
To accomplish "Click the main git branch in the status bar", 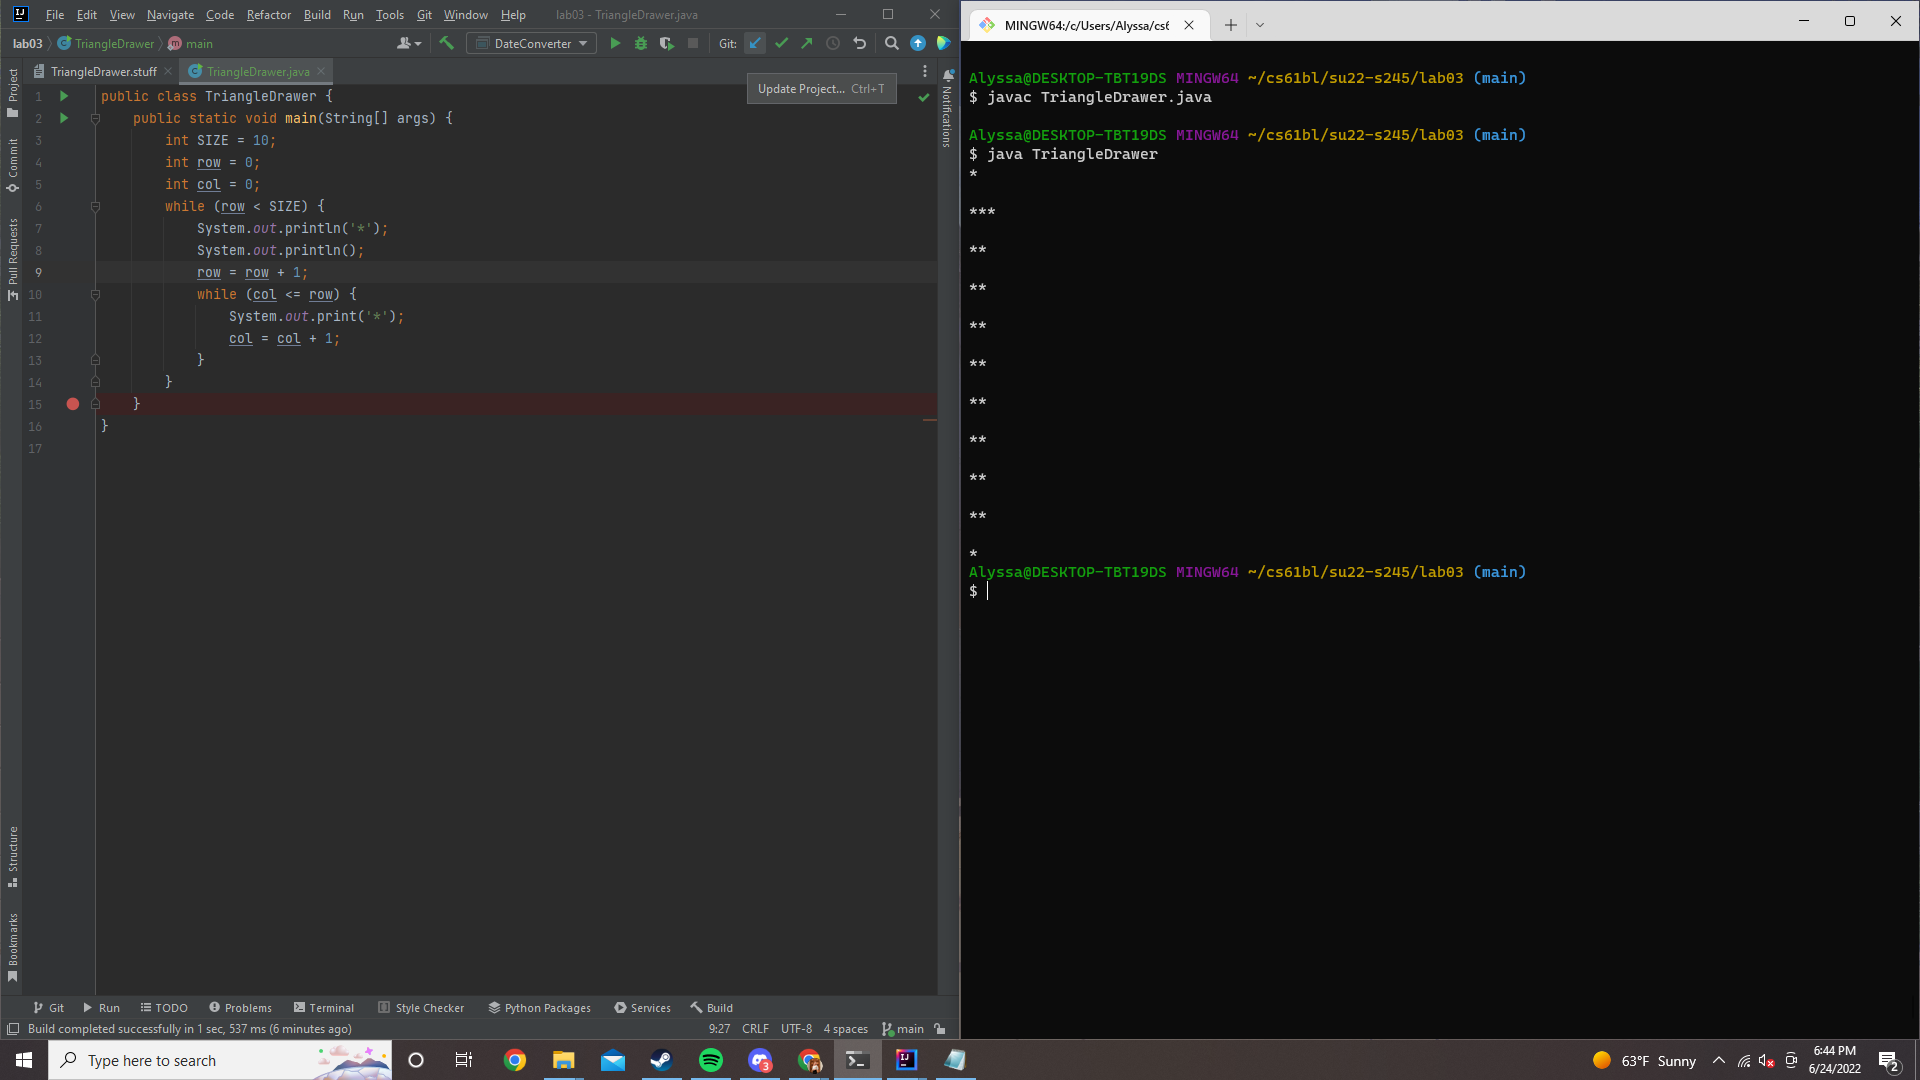I will 904,1028.
